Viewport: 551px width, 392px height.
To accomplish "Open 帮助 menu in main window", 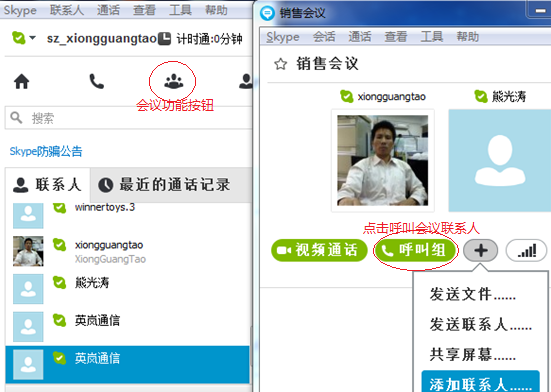I will 216,10.
